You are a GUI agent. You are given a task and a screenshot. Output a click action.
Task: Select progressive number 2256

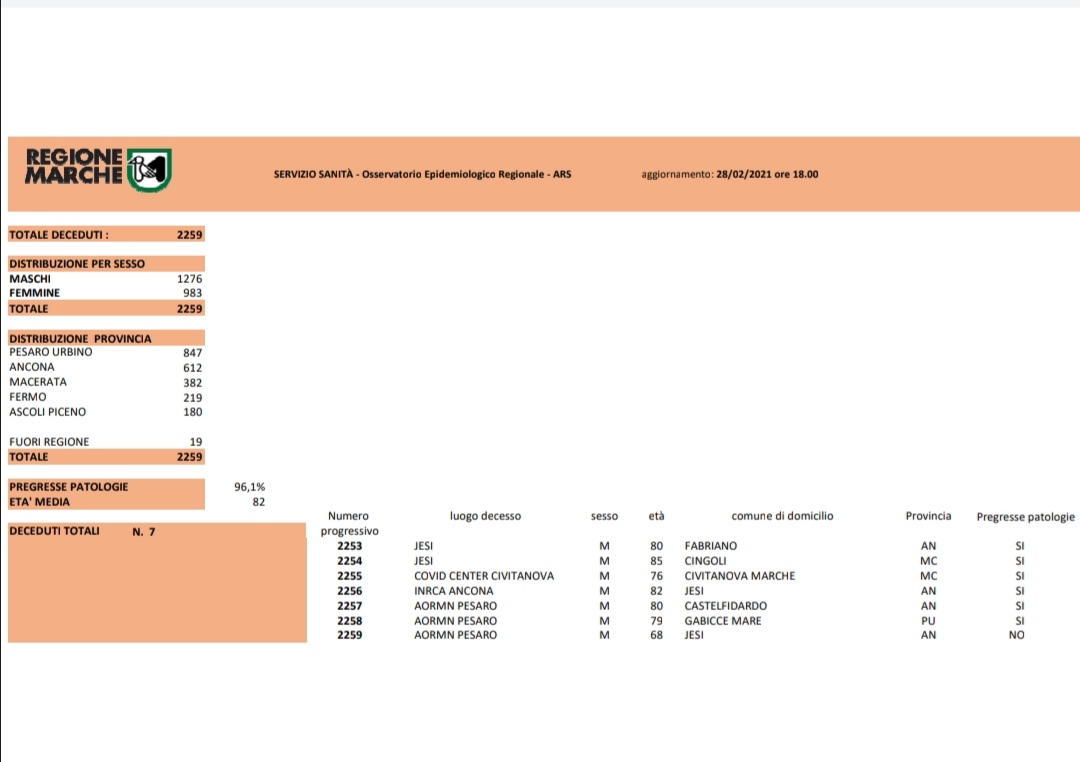click(x=350, y=591)
